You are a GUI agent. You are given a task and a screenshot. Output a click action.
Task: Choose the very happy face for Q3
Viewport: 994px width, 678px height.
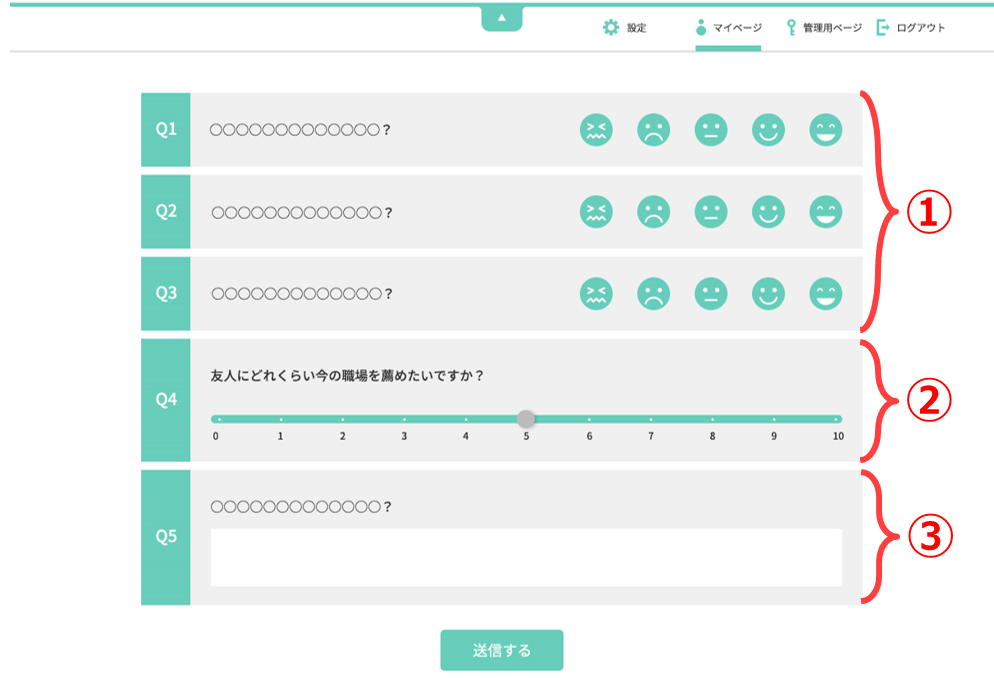826,294
